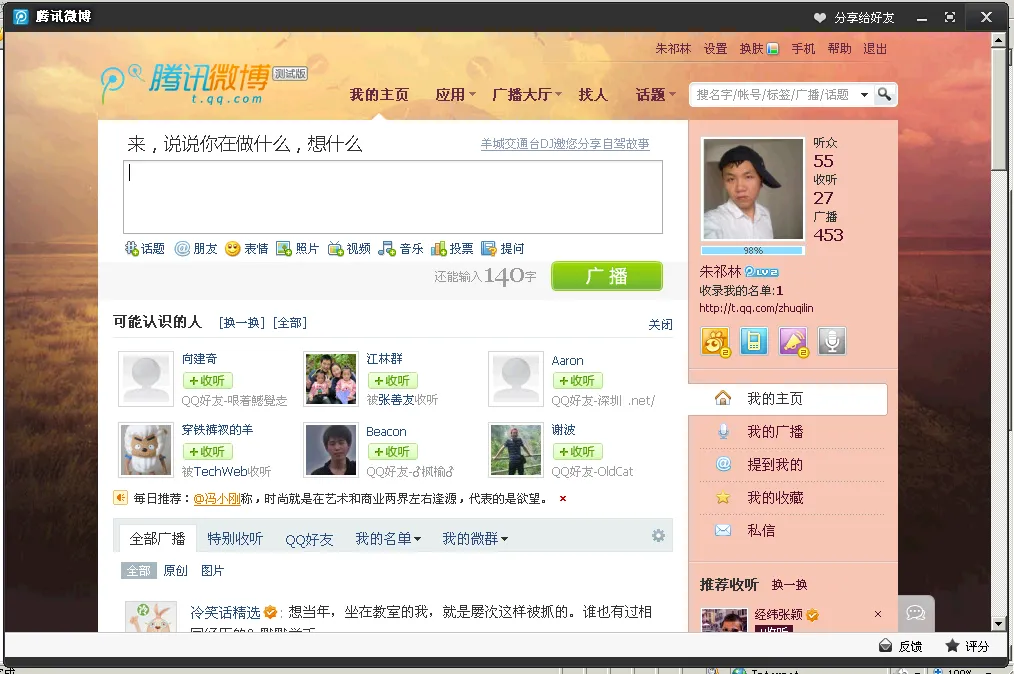Follow 穿铁裤衩的羊 with 收听 button

(x=207, y=451)
